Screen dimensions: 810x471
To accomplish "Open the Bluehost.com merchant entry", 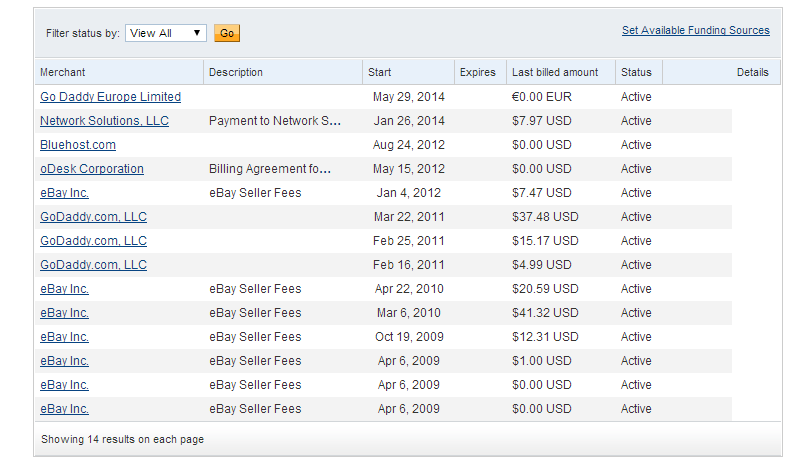I will (78, 145).
